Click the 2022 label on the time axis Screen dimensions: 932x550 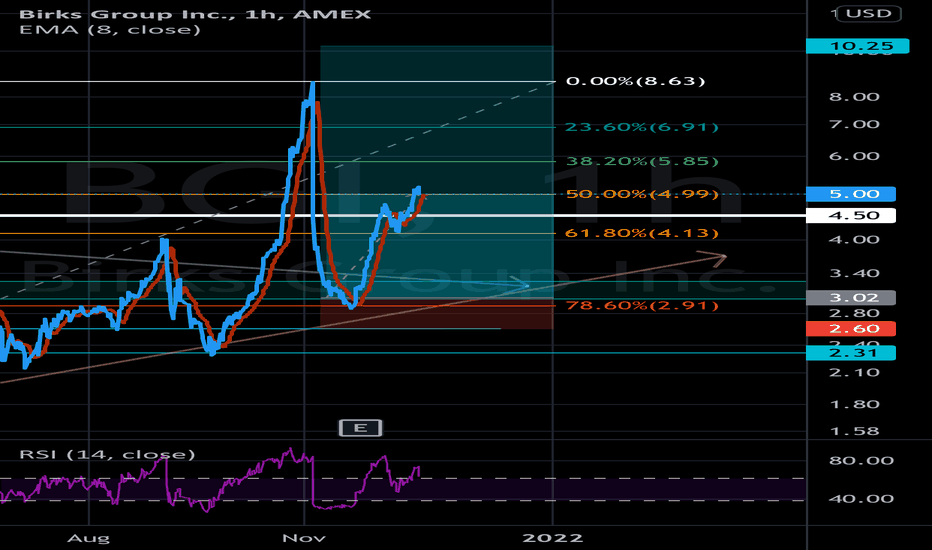click(x=552, y=538)
